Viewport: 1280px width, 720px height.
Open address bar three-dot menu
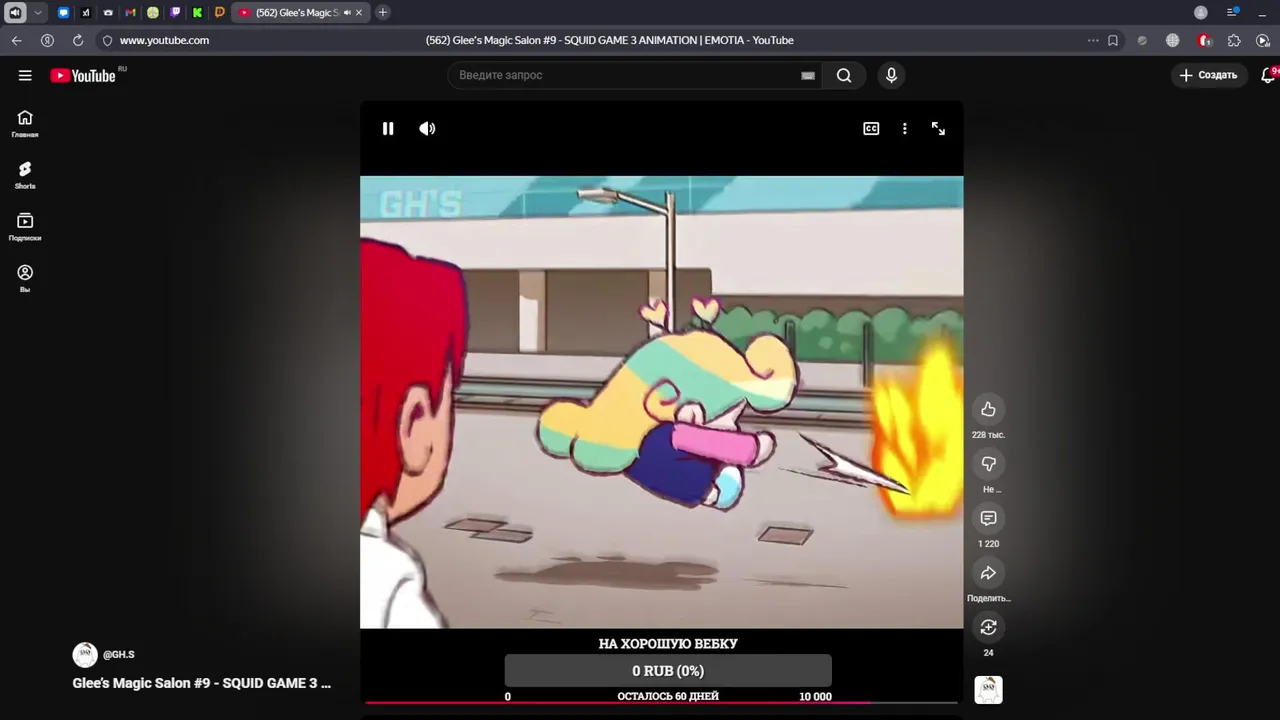[x=1093, y=40]
